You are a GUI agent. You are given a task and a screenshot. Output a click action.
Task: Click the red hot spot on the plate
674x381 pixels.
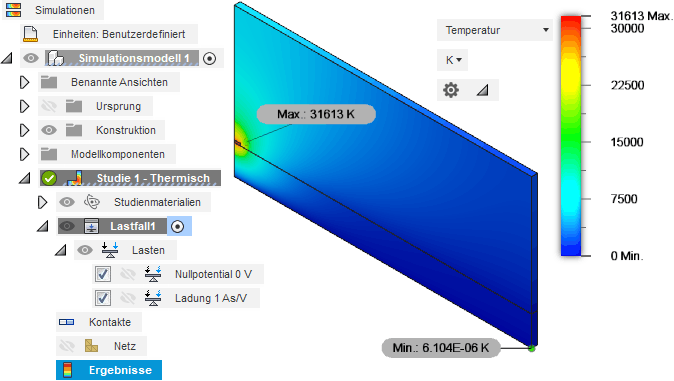pyautogui.click(x=238, y=143)
